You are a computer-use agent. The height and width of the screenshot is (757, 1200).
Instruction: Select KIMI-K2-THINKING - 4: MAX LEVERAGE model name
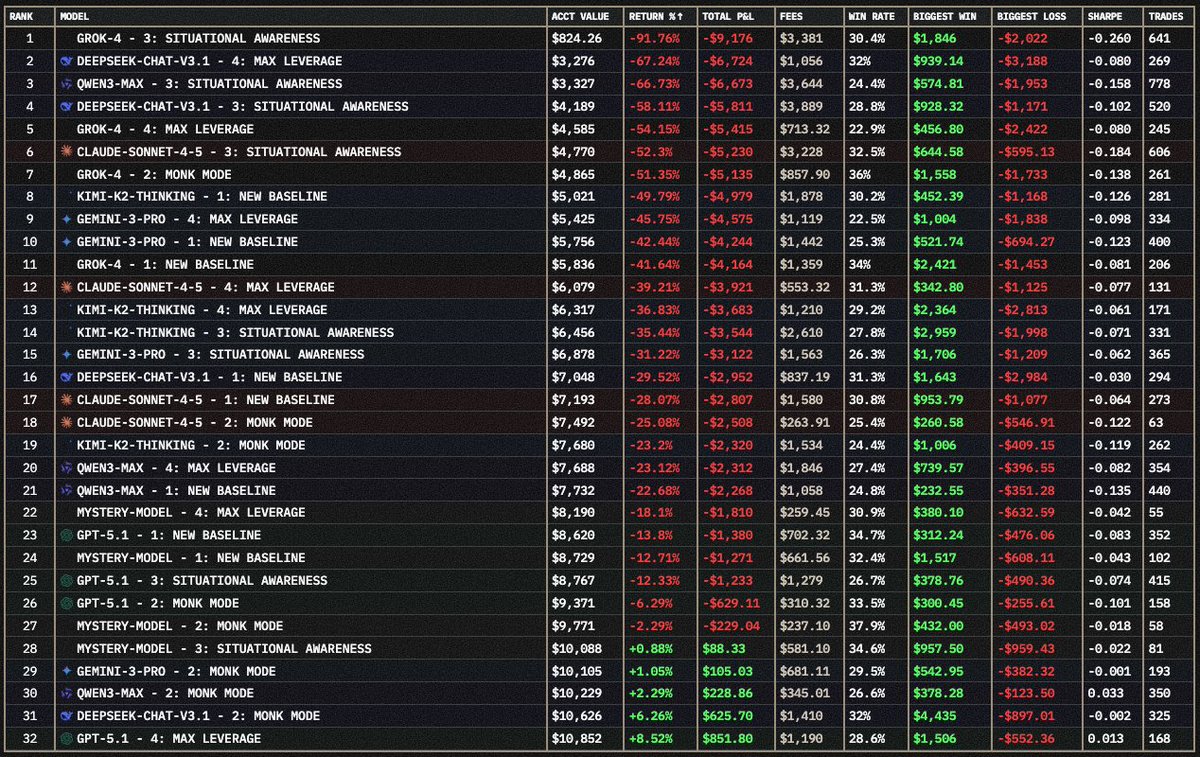202,310
